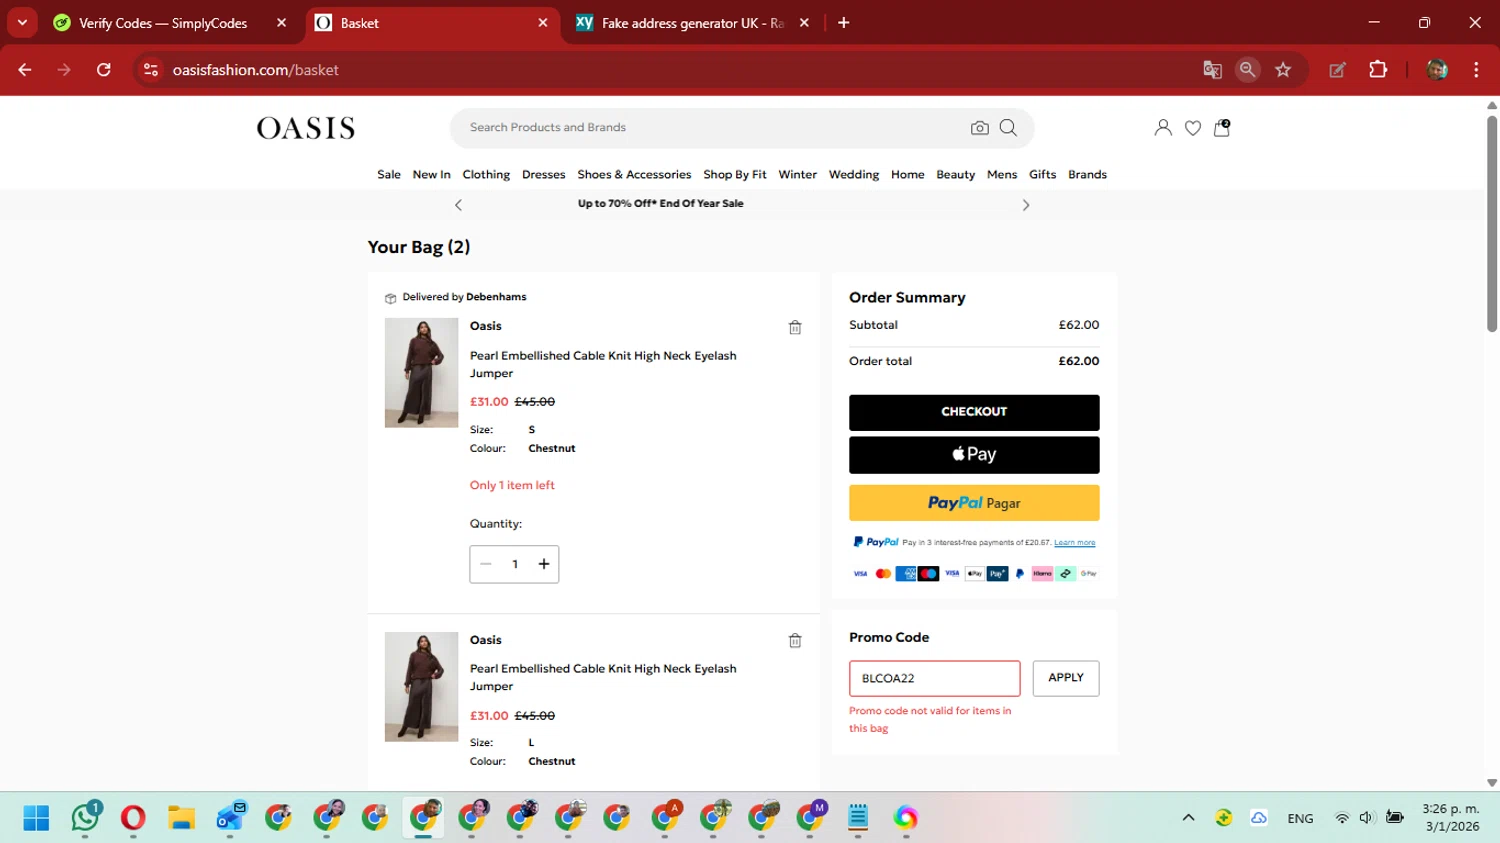Open WhatsApp from the taskbar
Viewport: 1500px width, 843px height.
point(86,818)
